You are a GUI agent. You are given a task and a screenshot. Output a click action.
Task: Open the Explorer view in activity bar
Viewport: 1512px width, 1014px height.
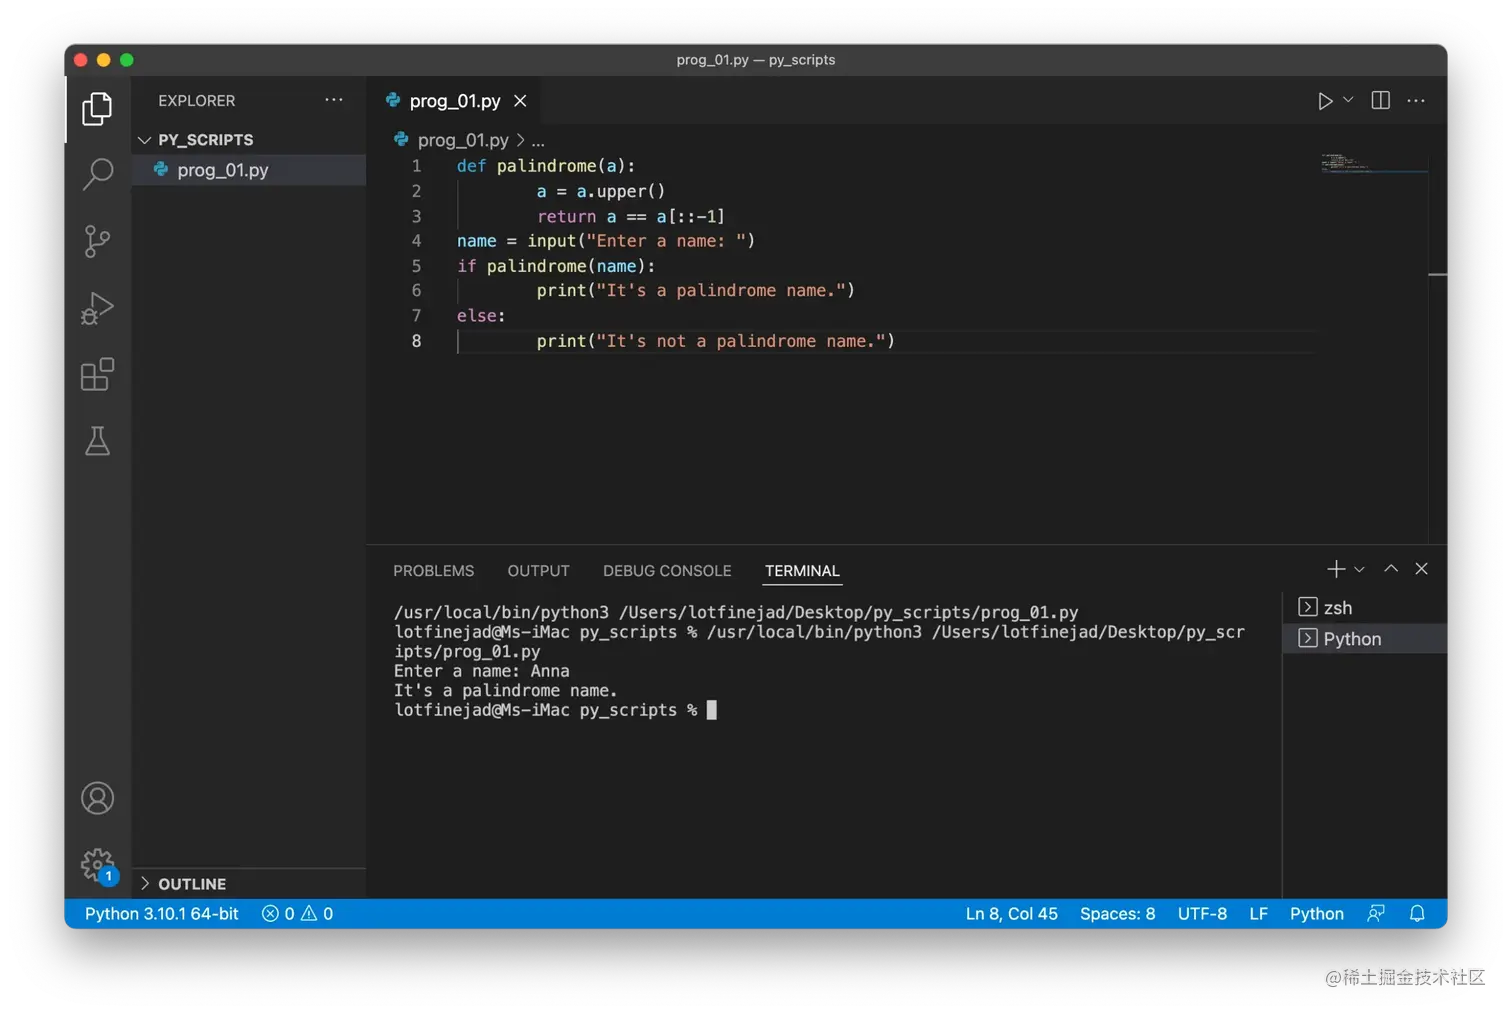coord(97,108)
